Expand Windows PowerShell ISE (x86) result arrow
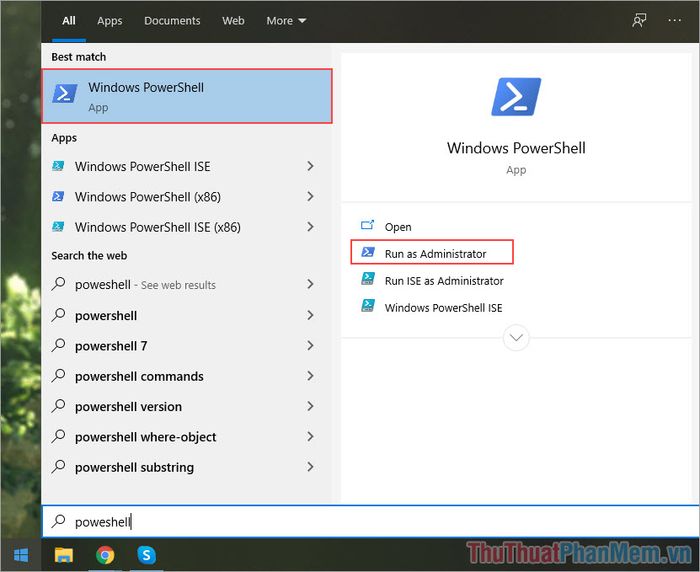Image resolution: width=700 pixels, height=572 pixels. [310, 227]
